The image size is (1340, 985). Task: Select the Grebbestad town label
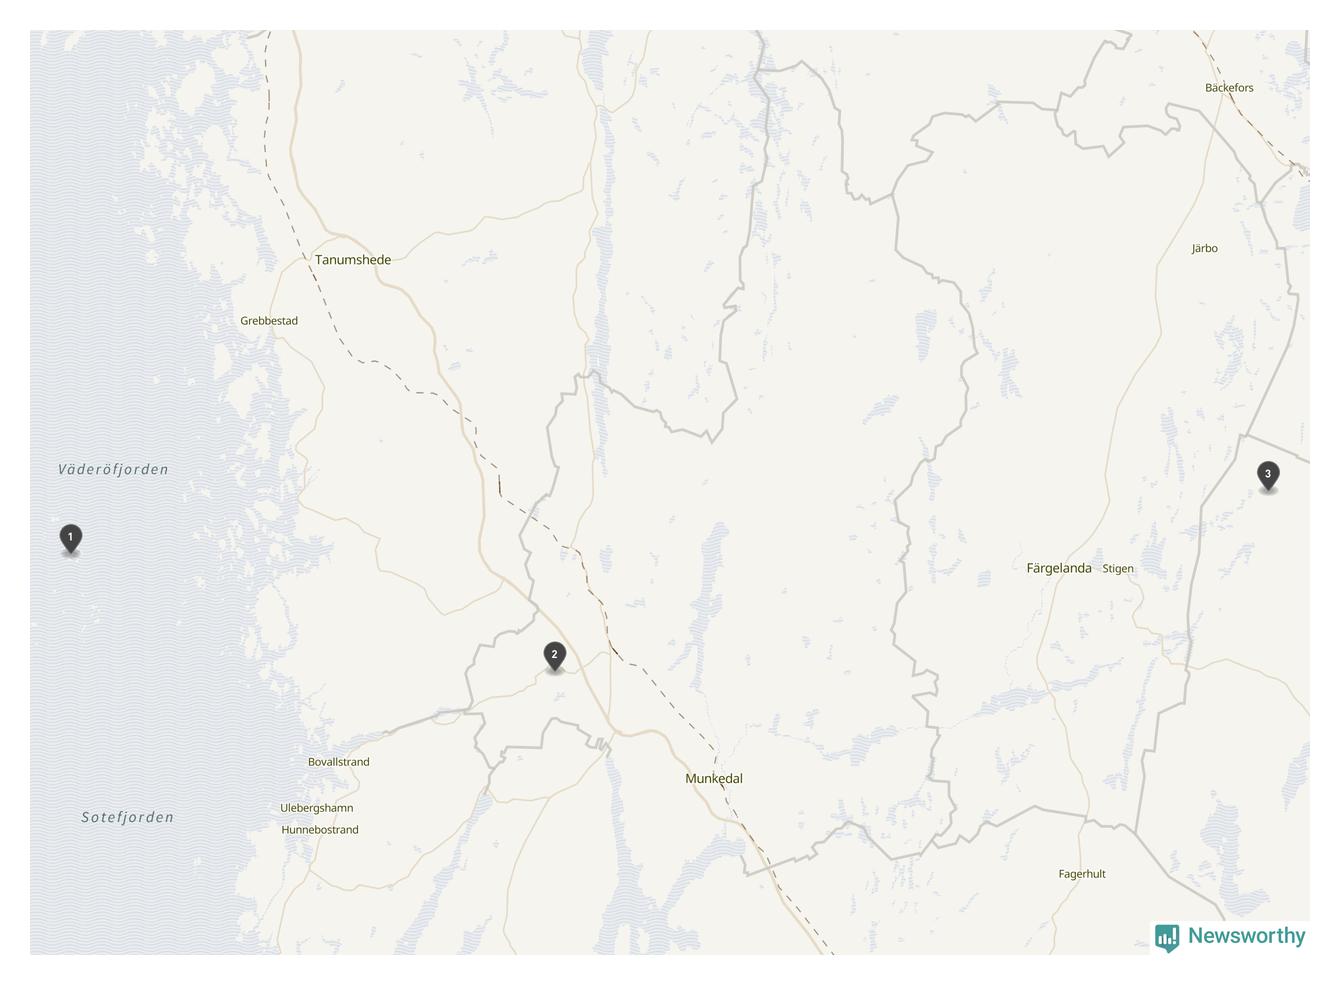click(269, 321)
